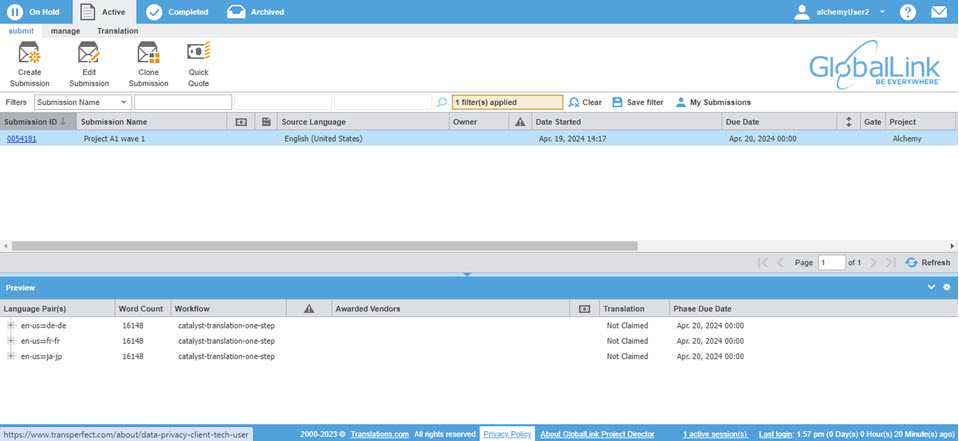Click the horizontal scrollbar under submissions grid
This screenshot has width=959, height=441.
click(x=320, y=245)
